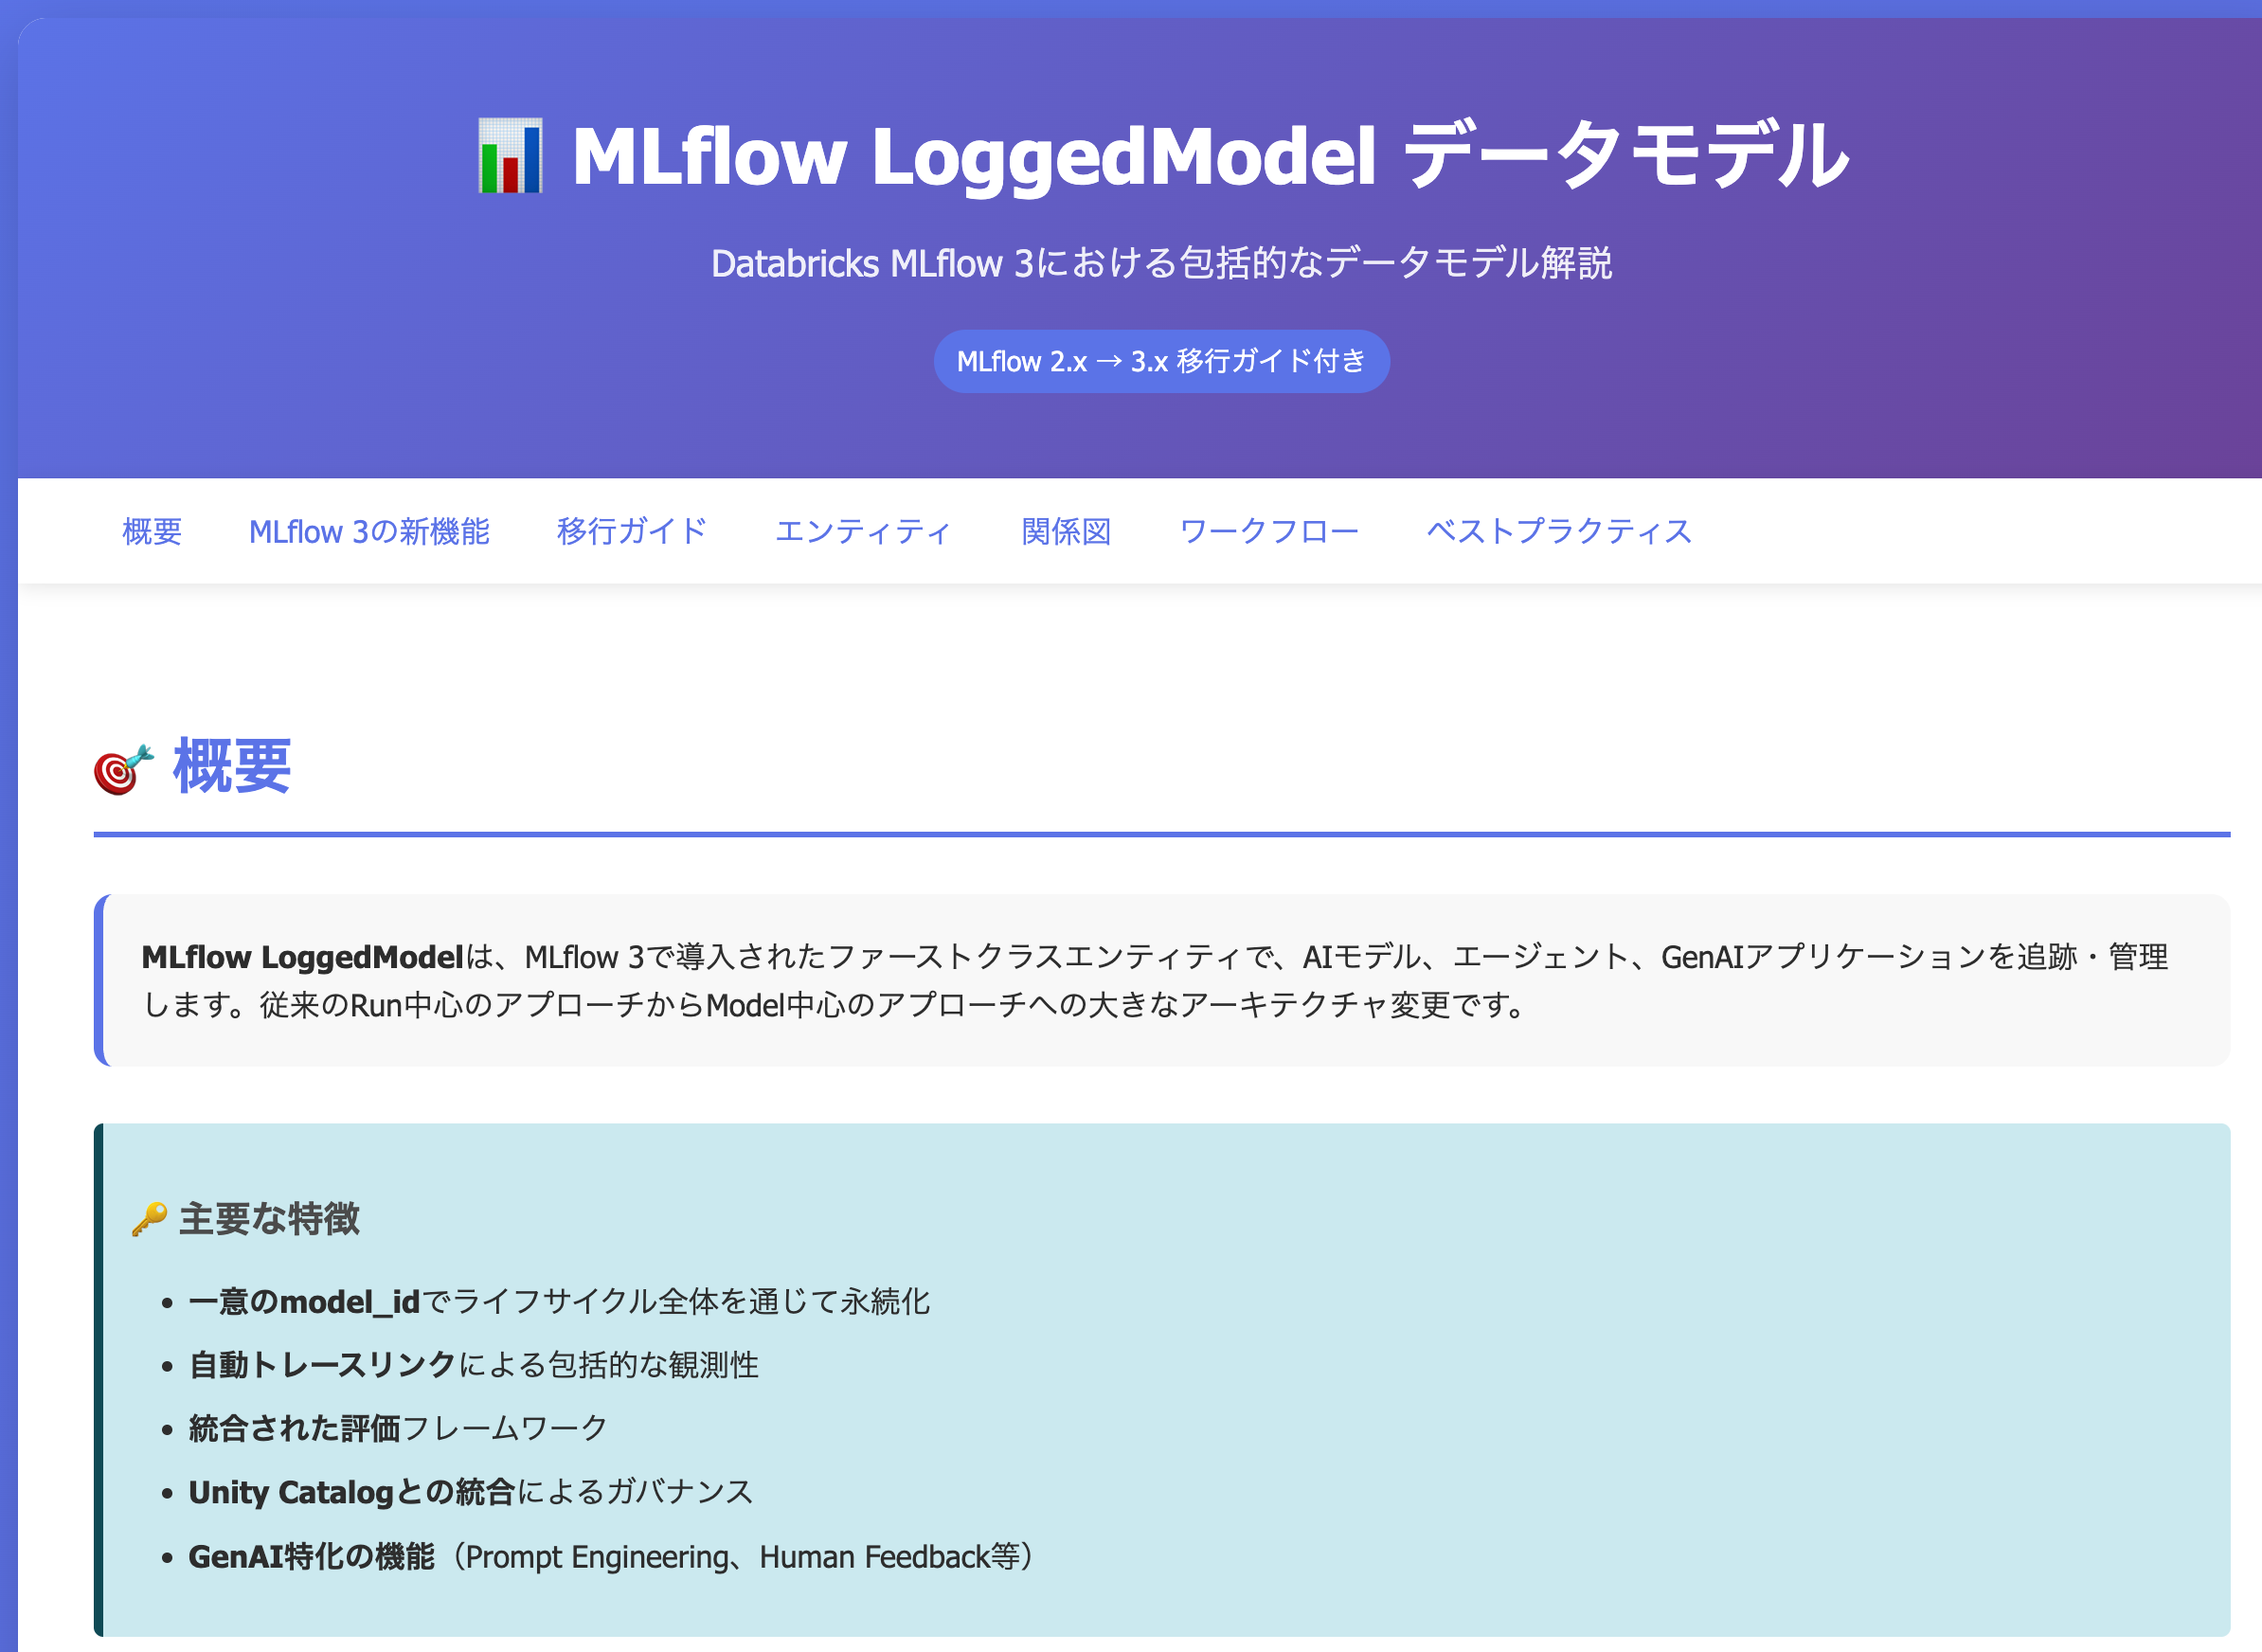Navigate to MLflow 3の新機能 section
The height and width of the screenshot is (1652, 2262).
(x=372, y=531)
